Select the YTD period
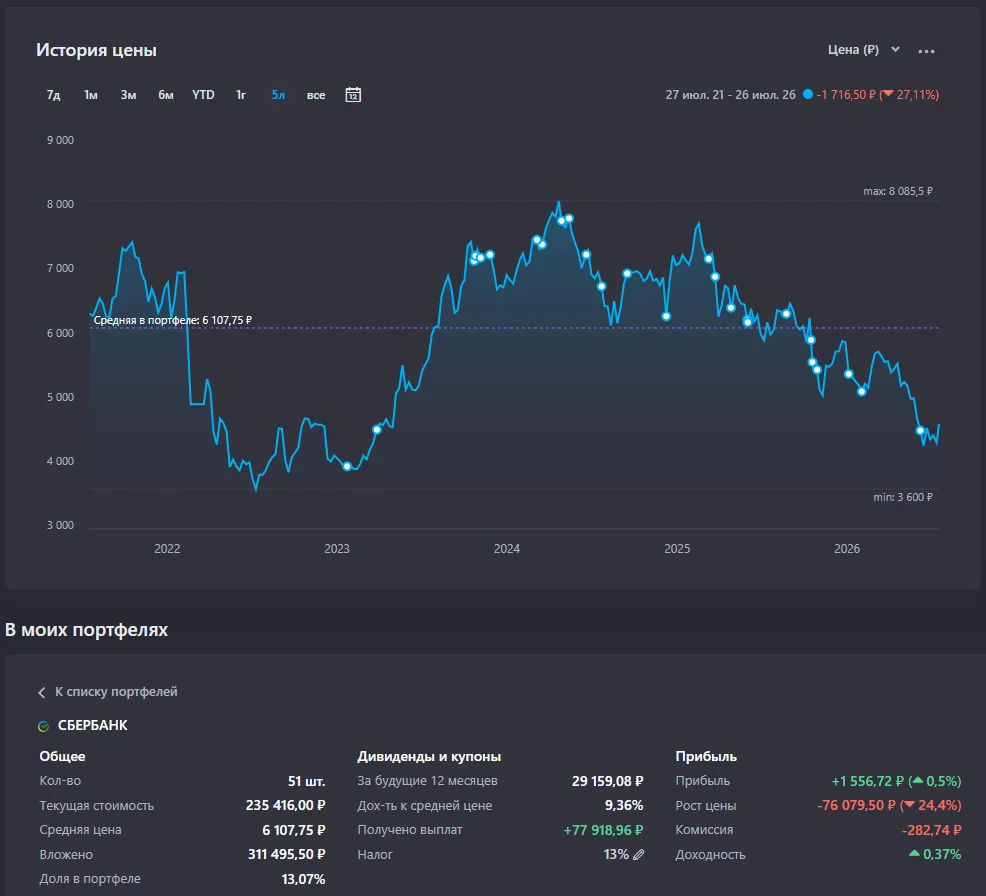Image resolution: width=986 pixels, height=896 pixels. coord(203,95)
